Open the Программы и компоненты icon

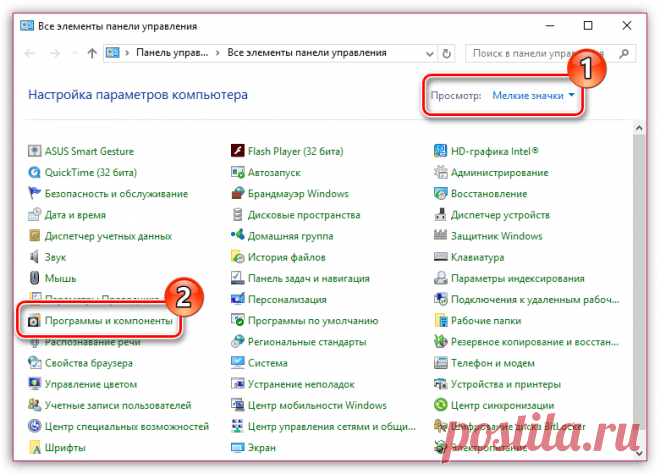[x=35, y=321]
